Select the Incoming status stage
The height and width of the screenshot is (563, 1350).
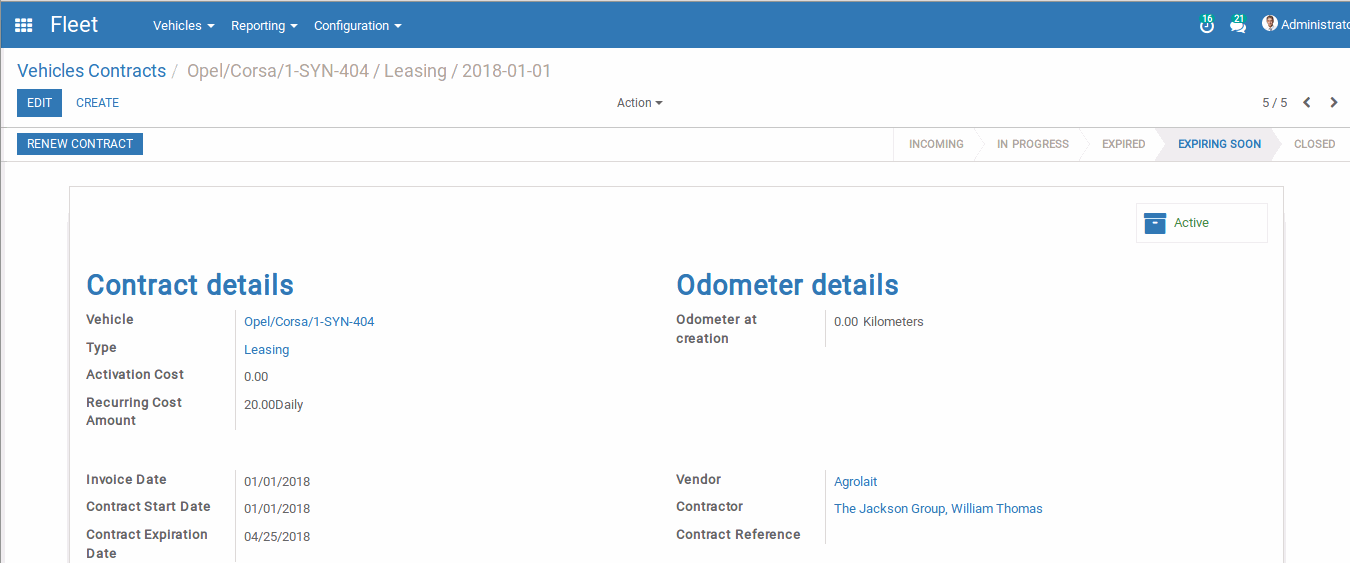[936, 144]
